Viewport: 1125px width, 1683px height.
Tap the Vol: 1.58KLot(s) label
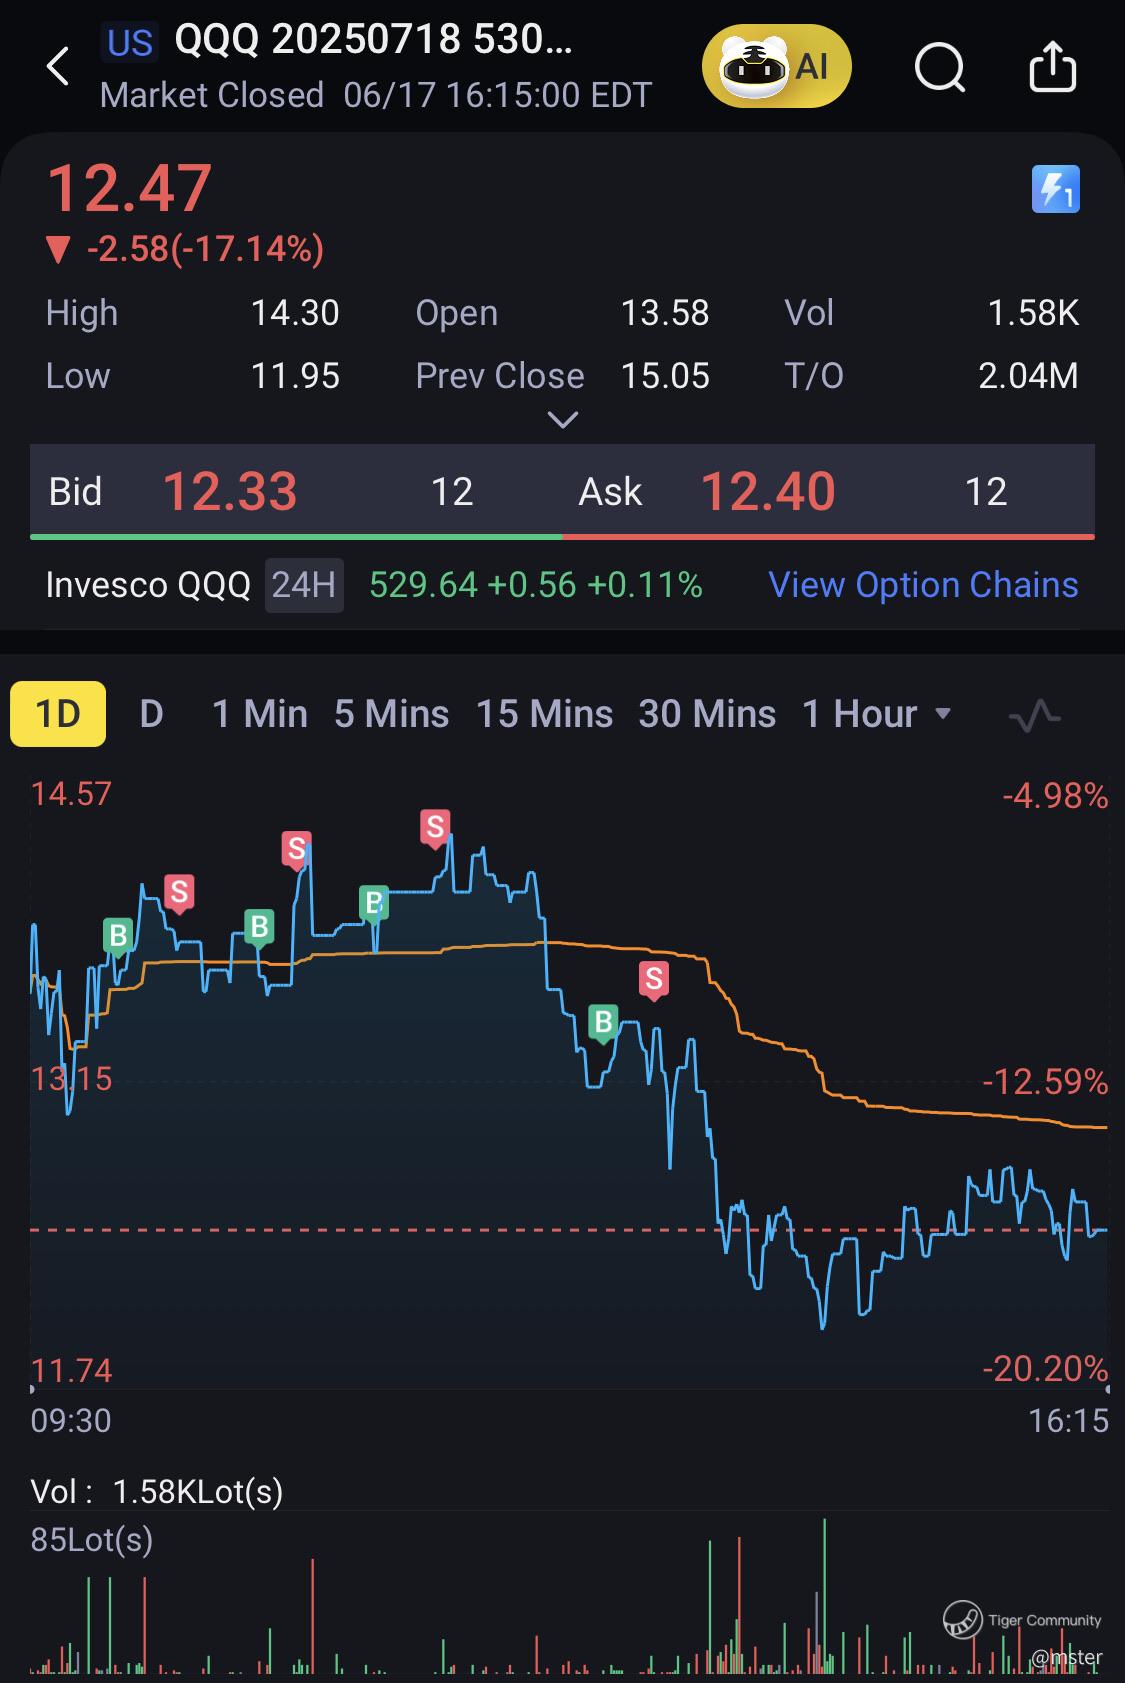pyautogui.click(x=157, y=1492)
